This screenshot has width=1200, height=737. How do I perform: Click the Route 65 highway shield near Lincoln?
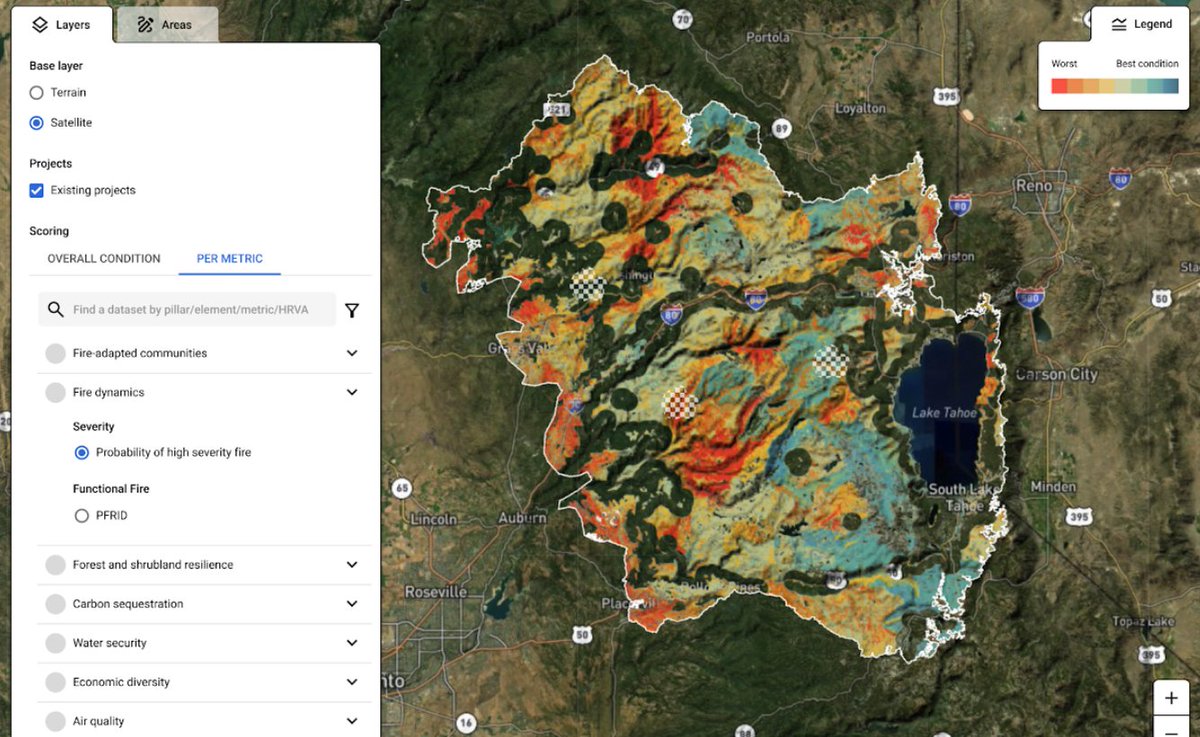coord(402,489)
